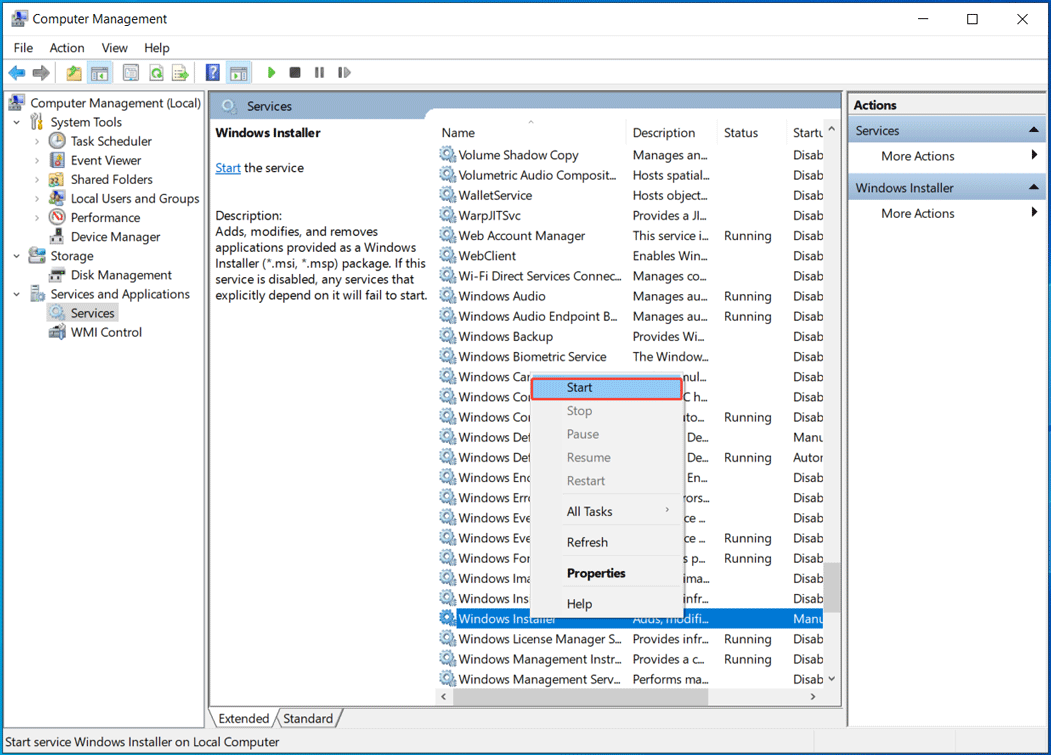
Task: Click the Restart service toolbar icon
Action: click(342, 72)
